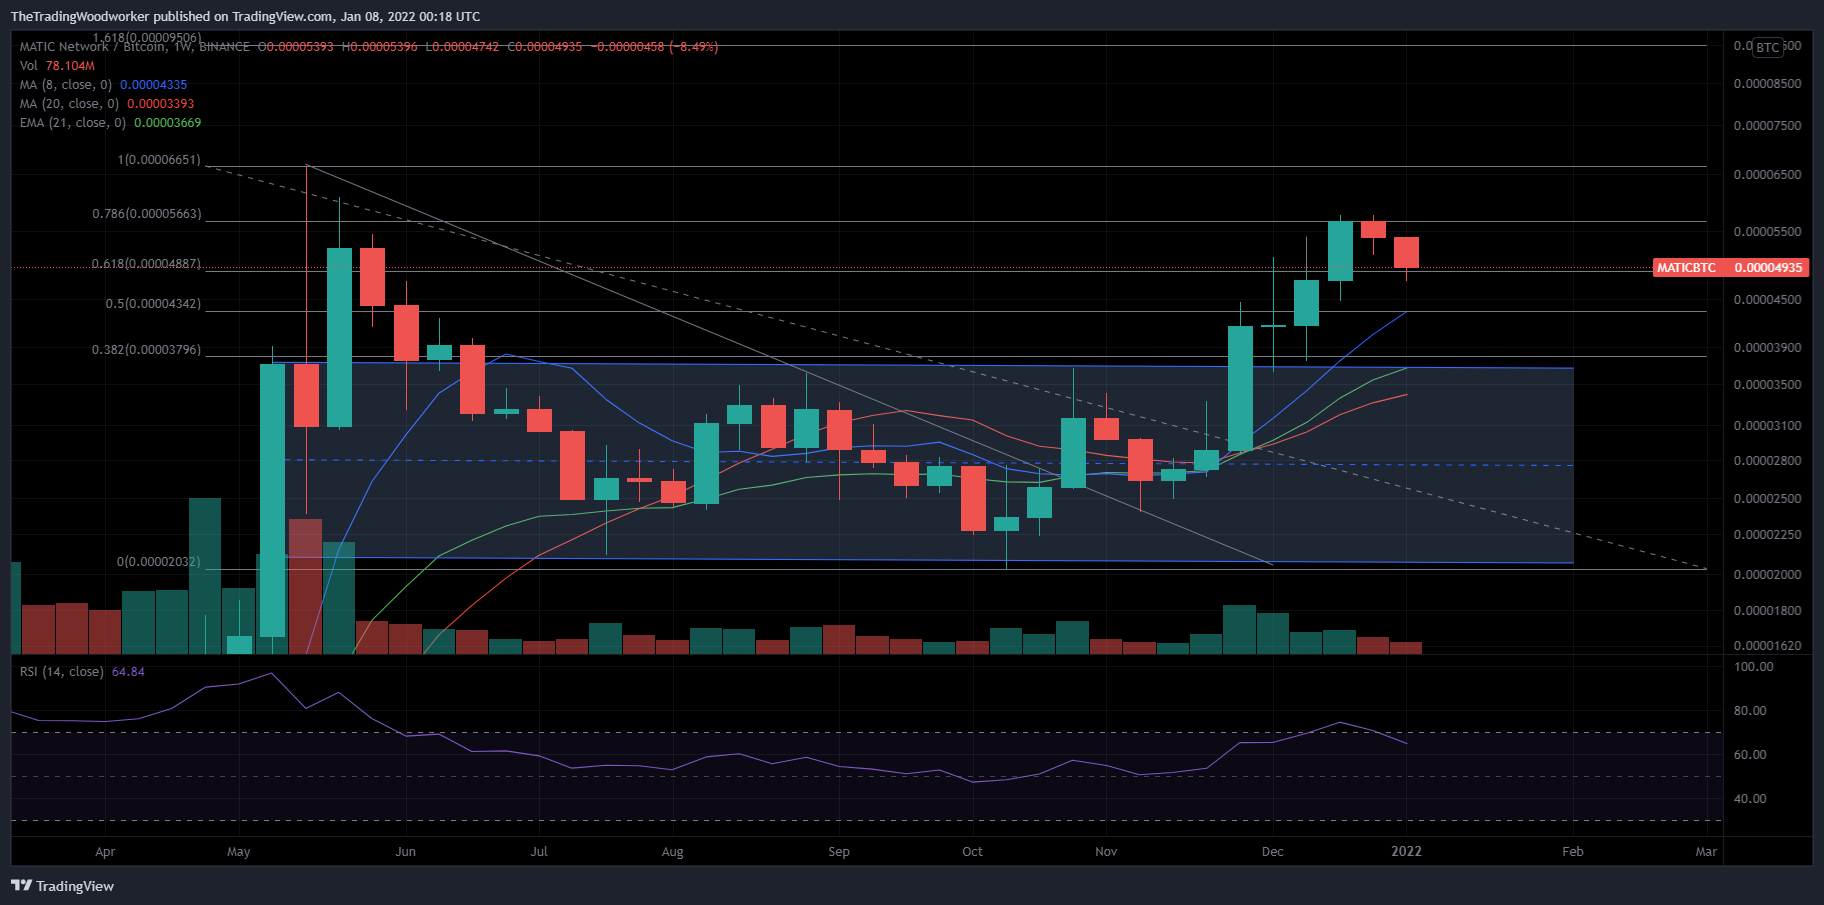Click the Fibonacci 0(0.00002032) level label

tap(159, 562)
